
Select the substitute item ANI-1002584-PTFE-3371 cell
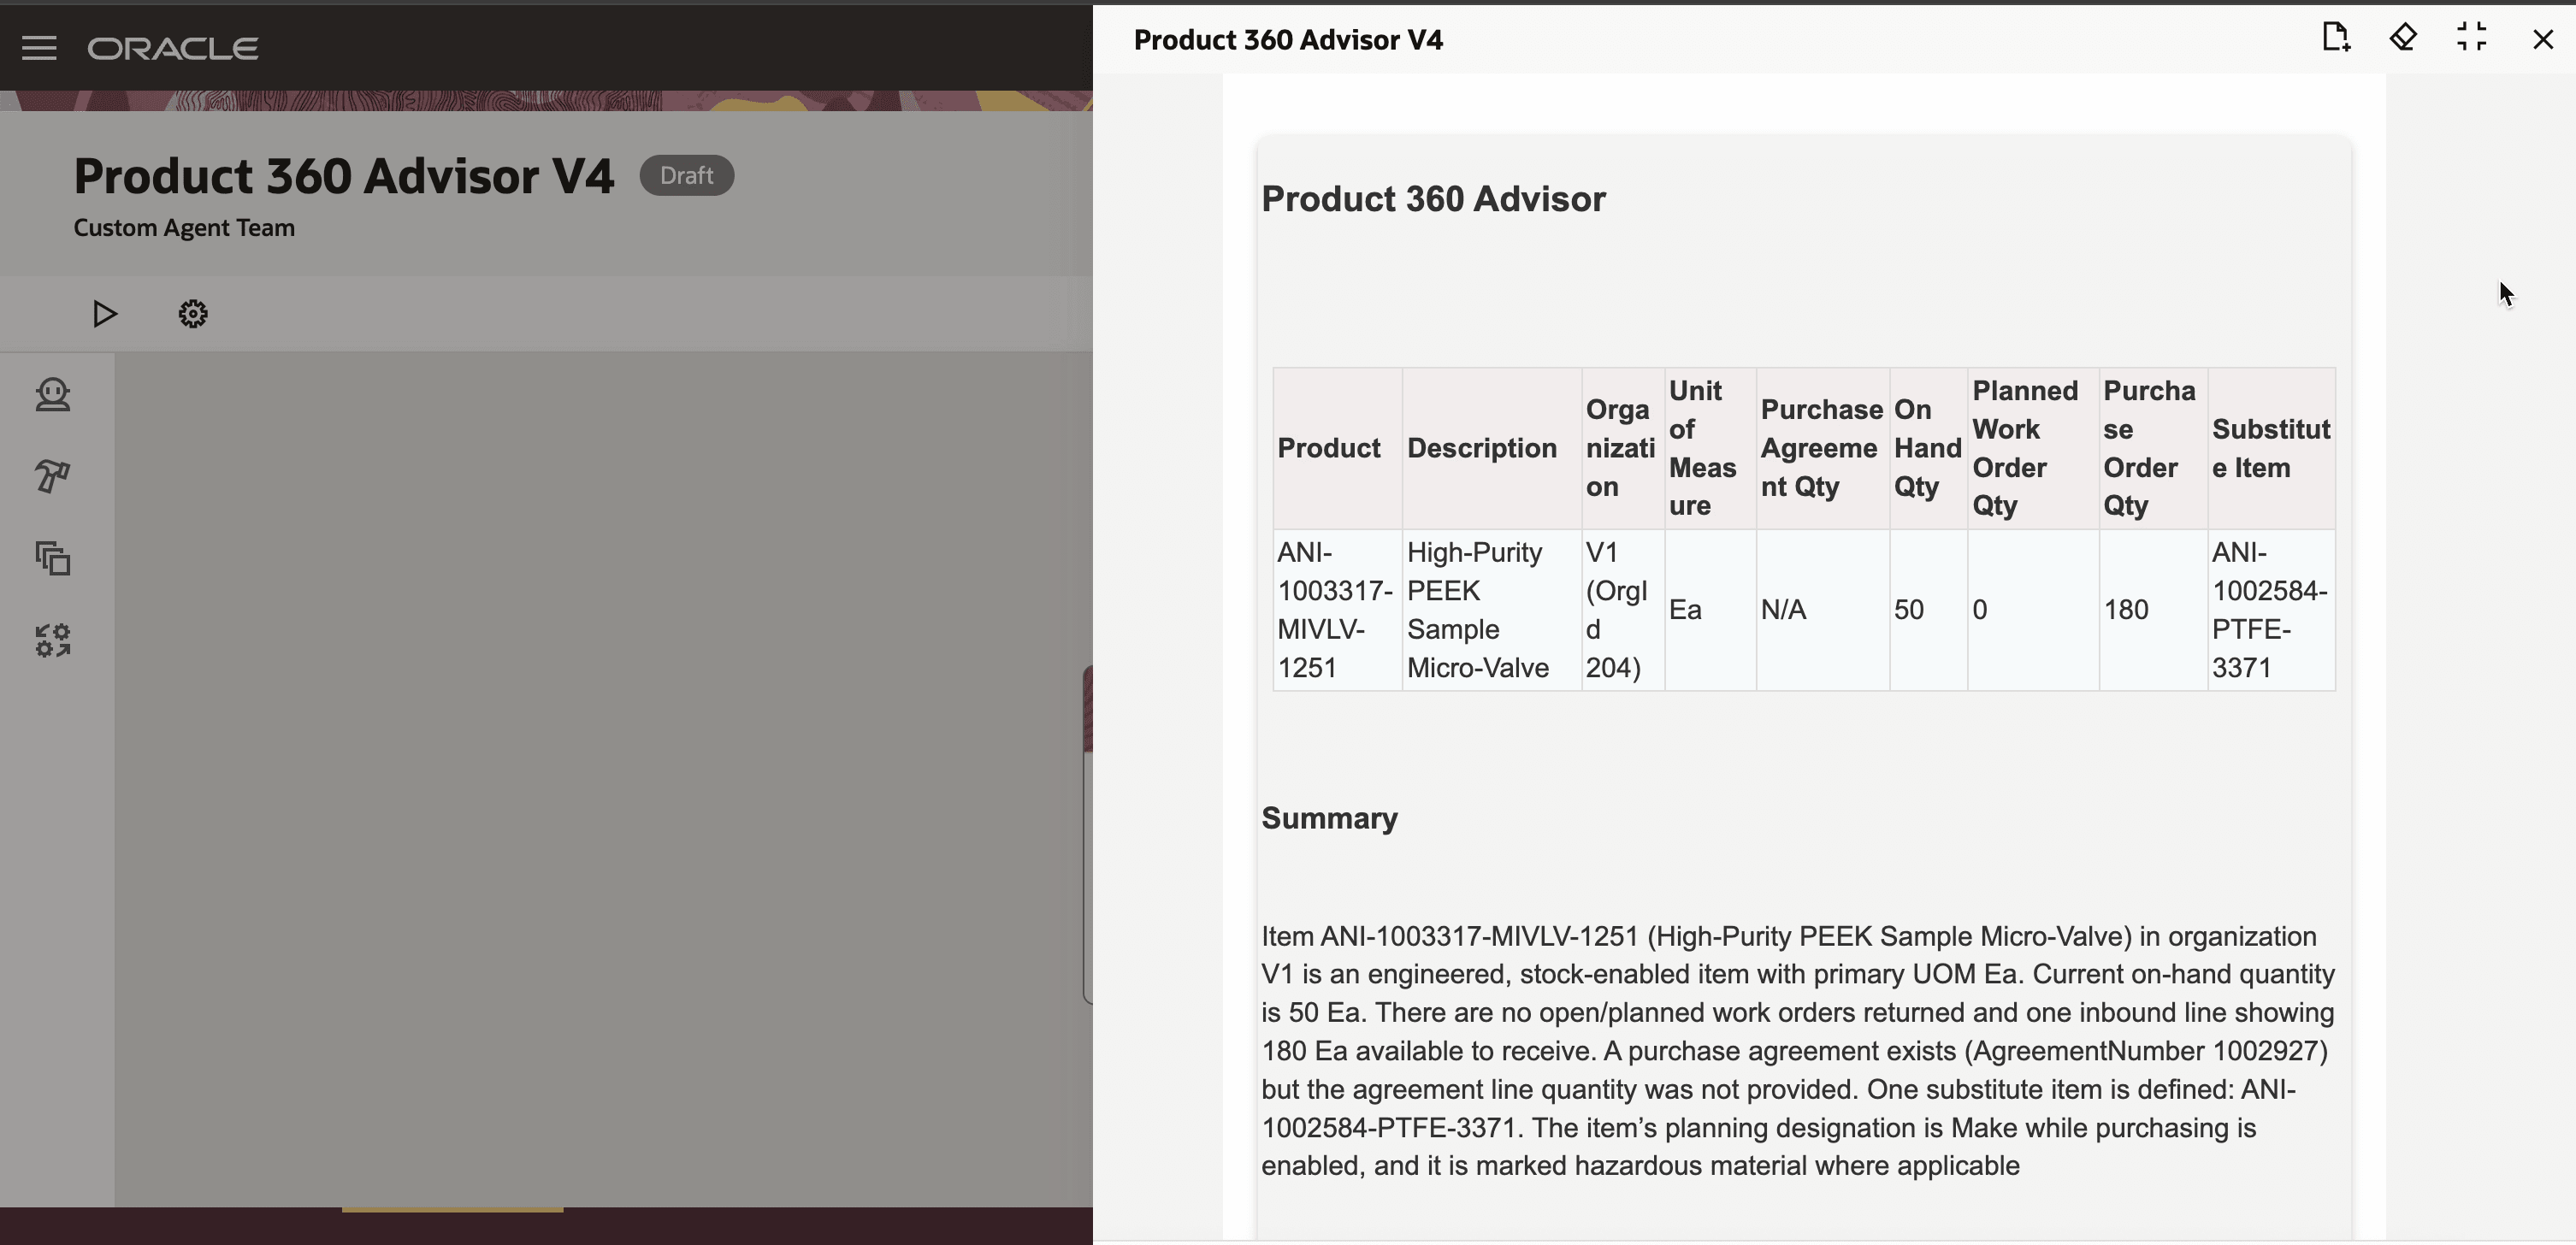click(2268, 610)
